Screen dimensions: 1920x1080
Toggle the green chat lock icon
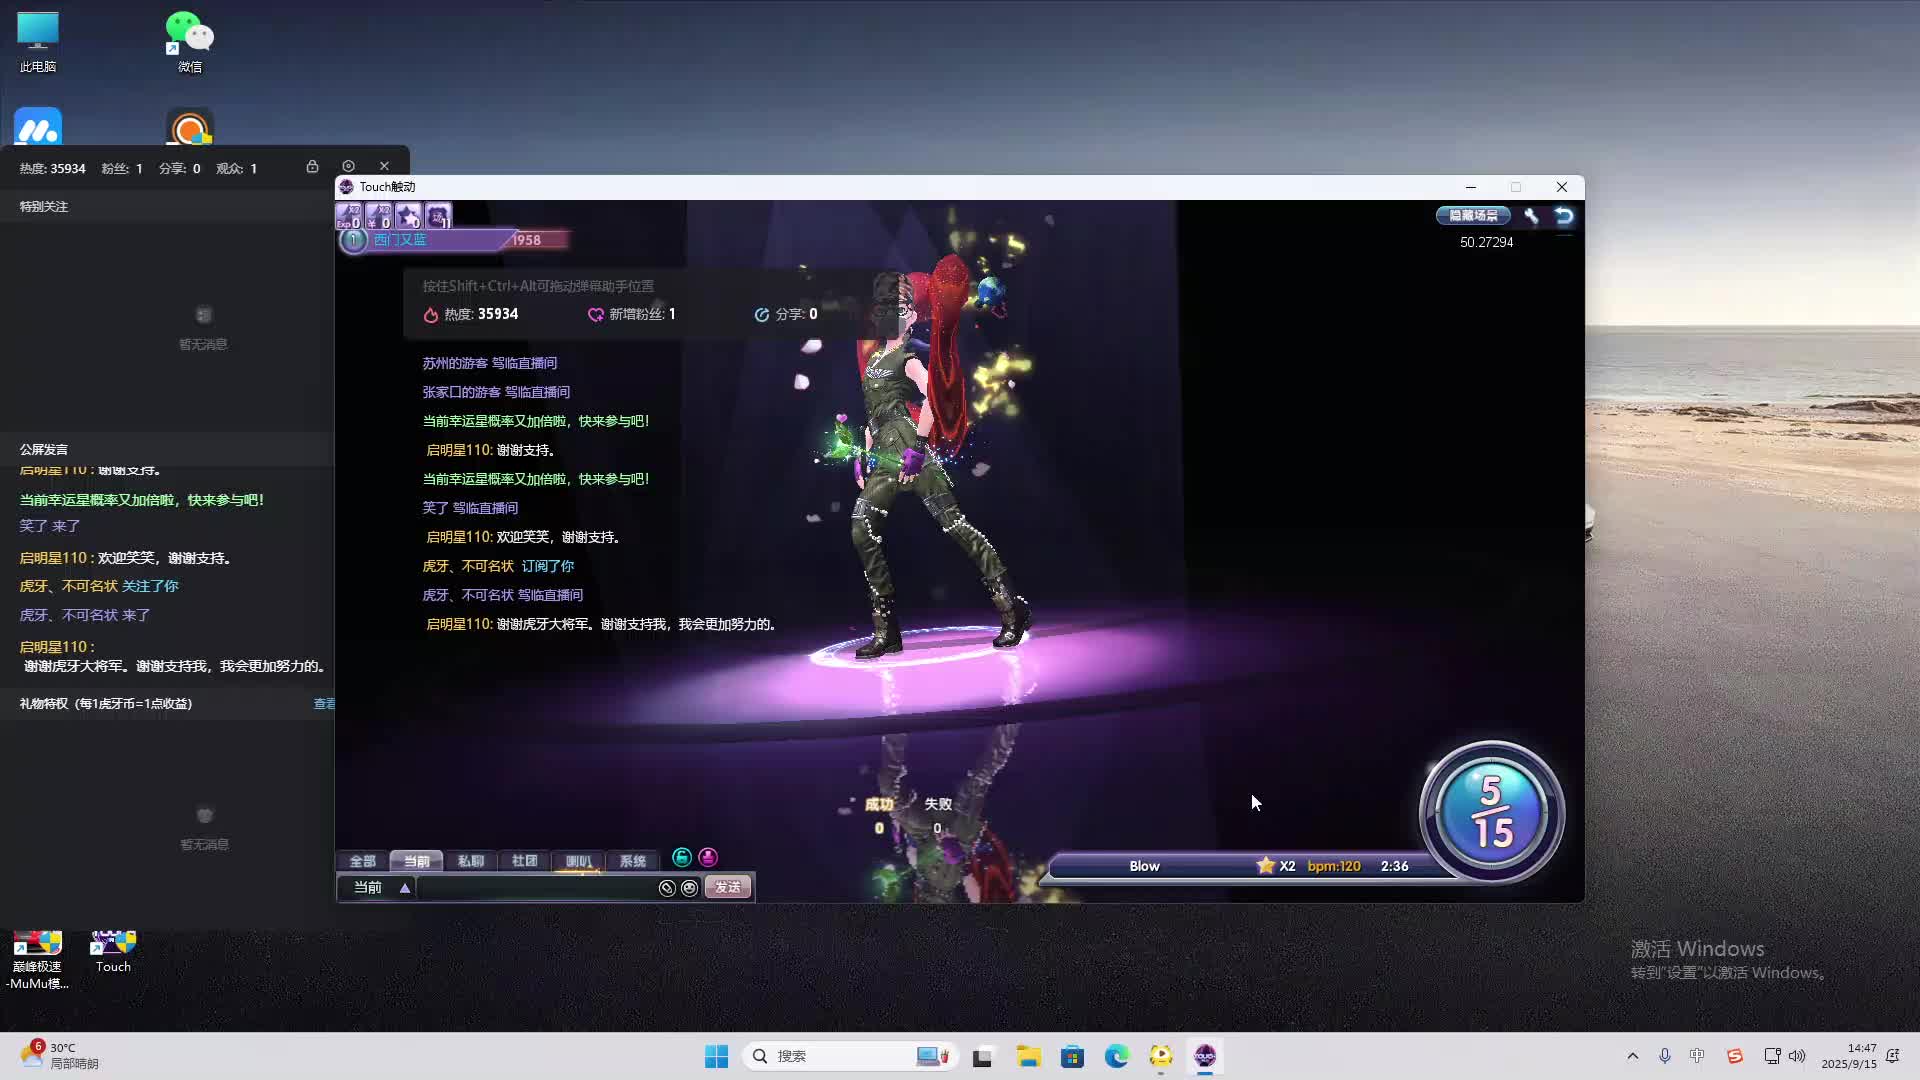682,857
